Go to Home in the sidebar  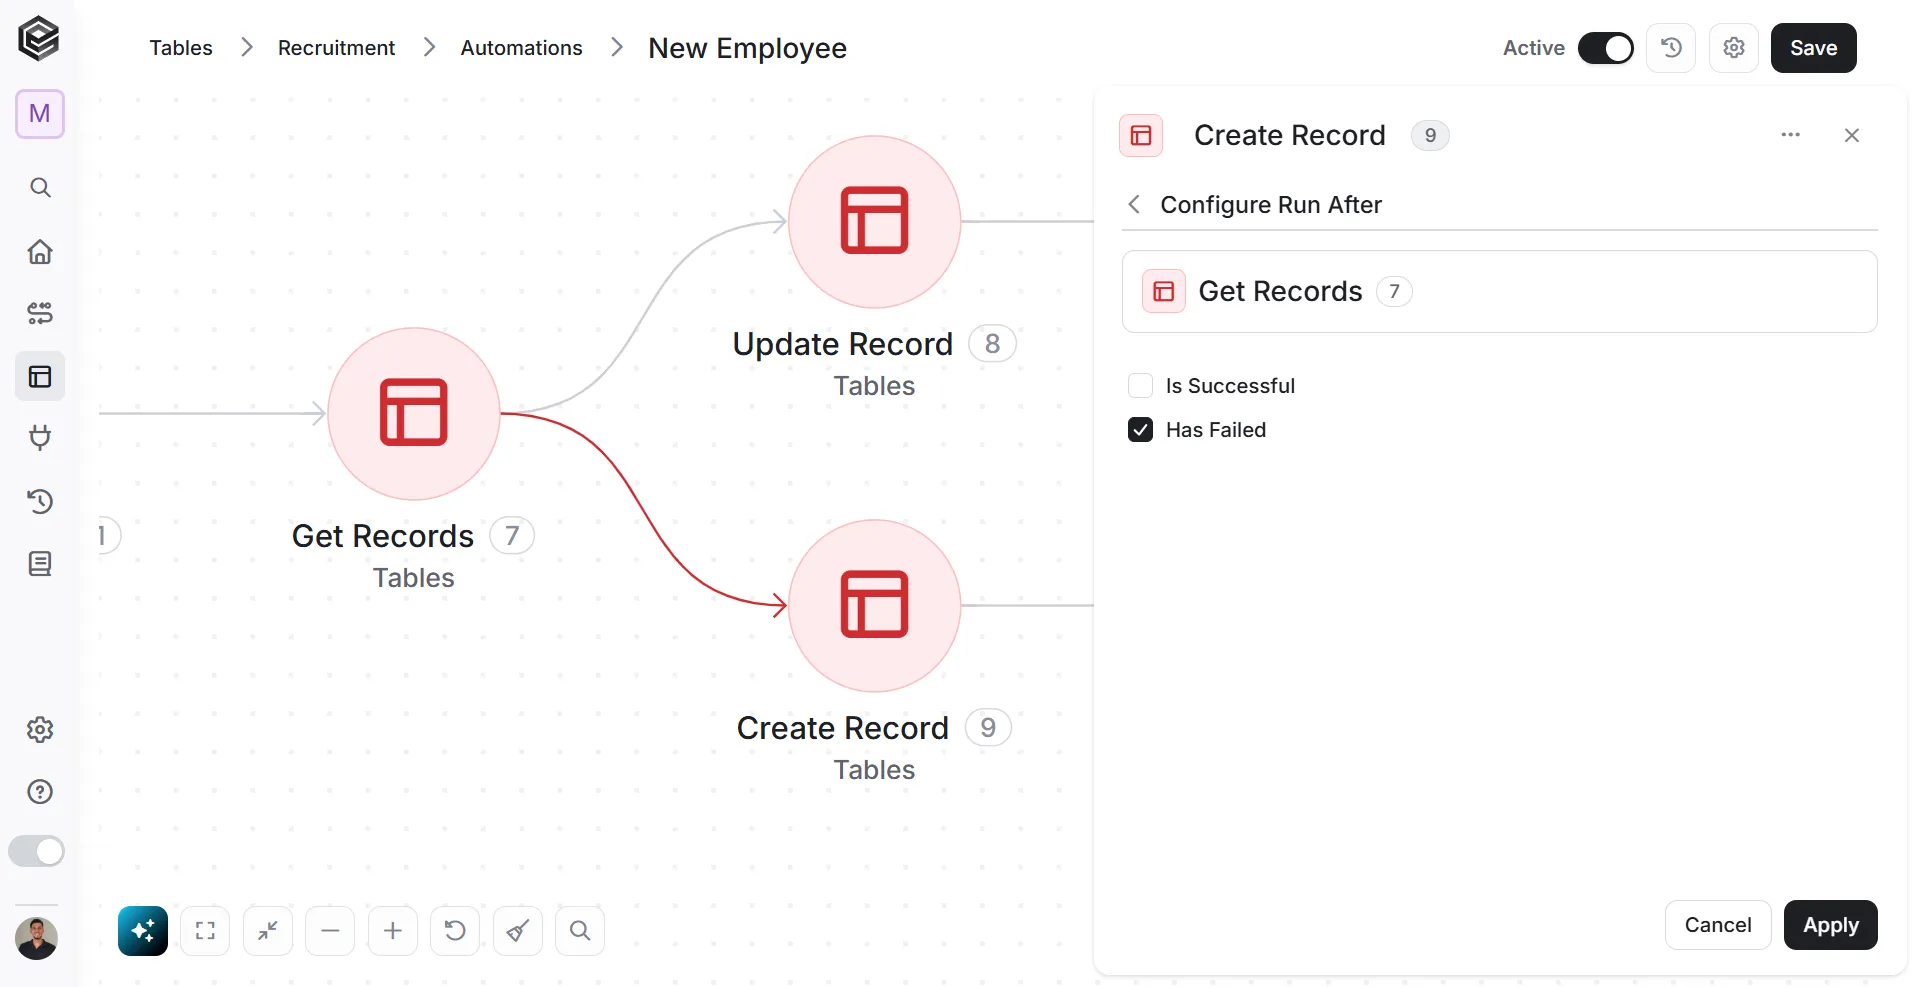(x=40, y=251)
